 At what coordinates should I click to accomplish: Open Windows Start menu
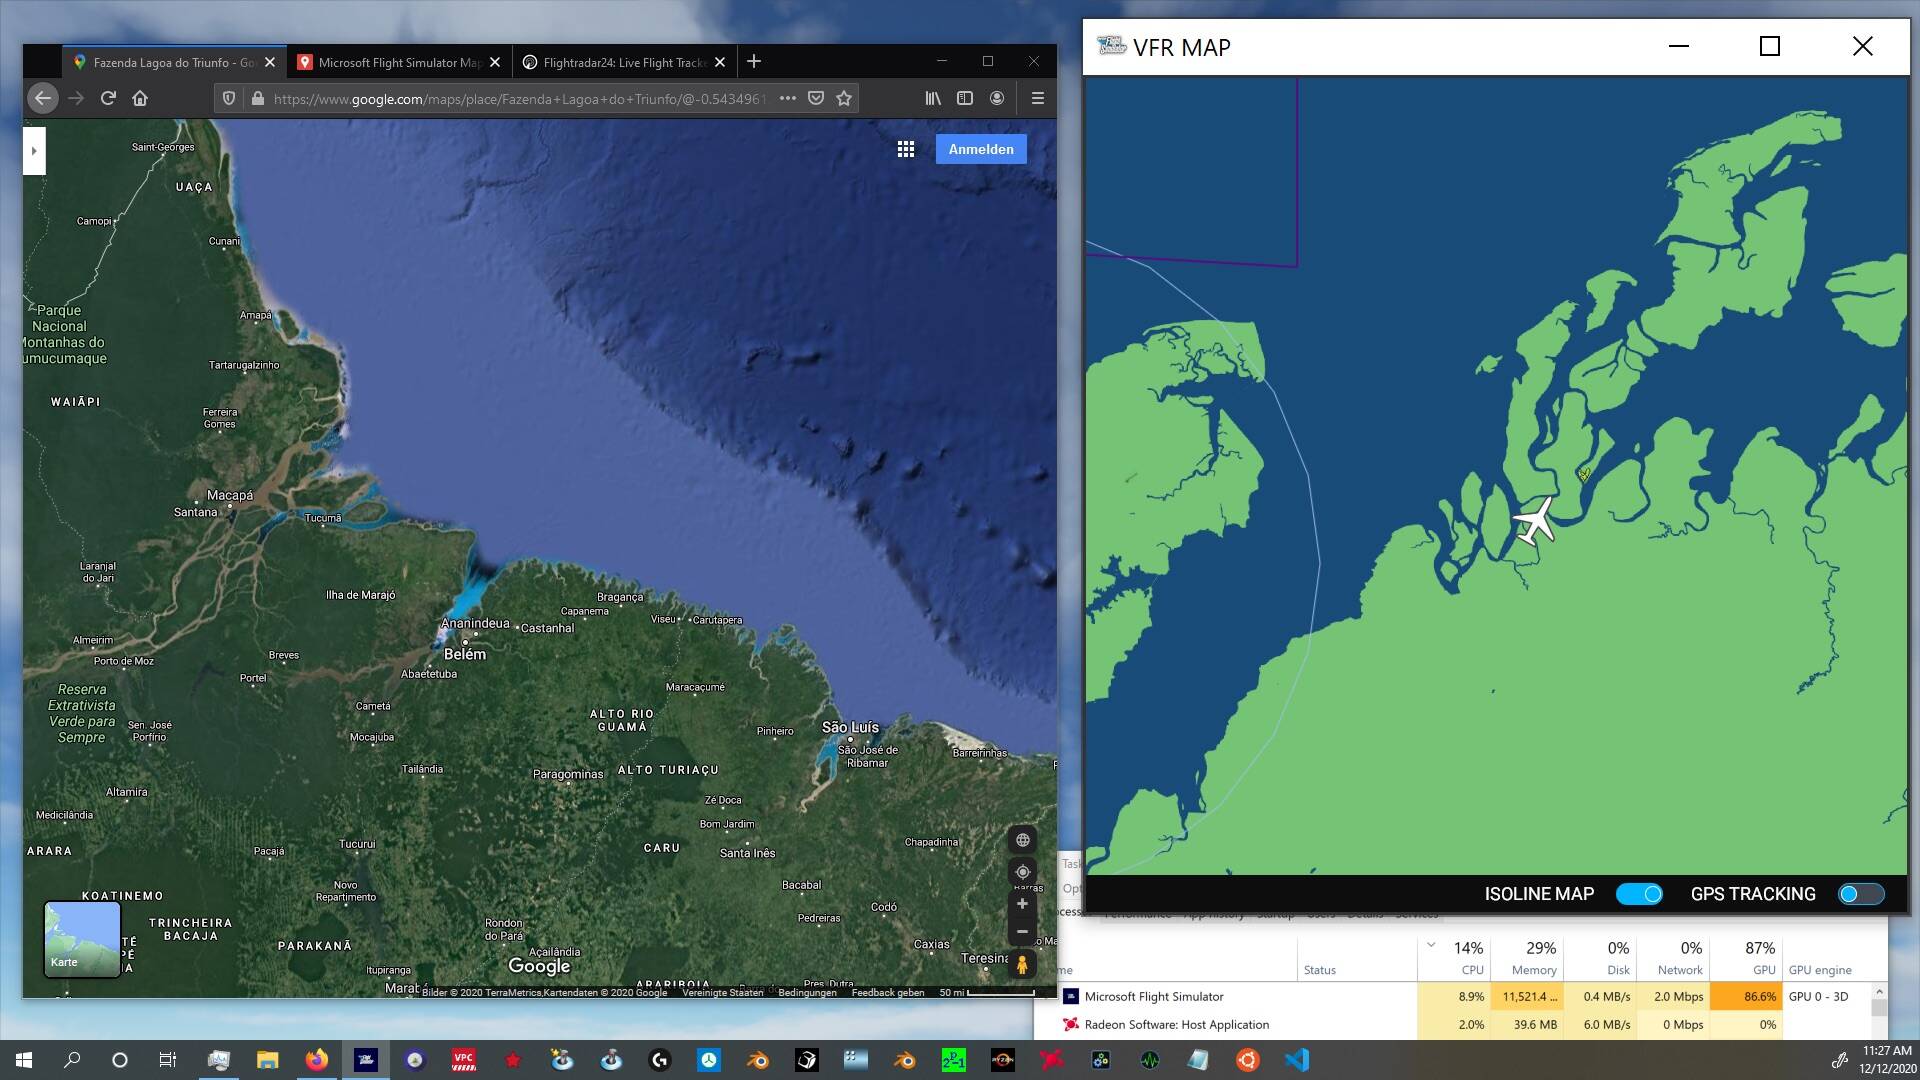point(24,1060)
